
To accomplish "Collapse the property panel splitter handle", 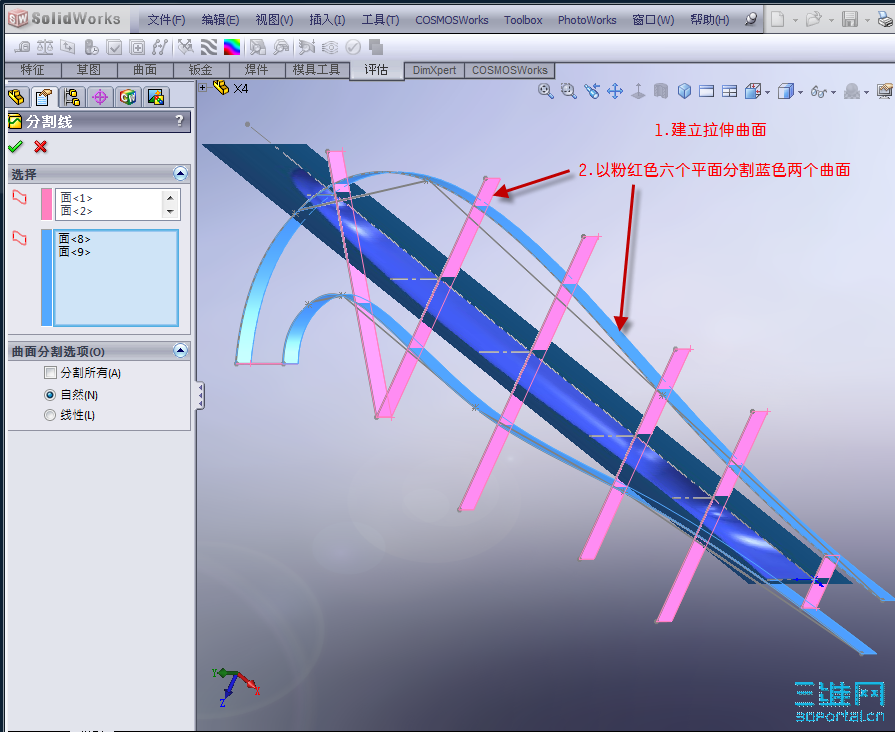I will point(200,396).
